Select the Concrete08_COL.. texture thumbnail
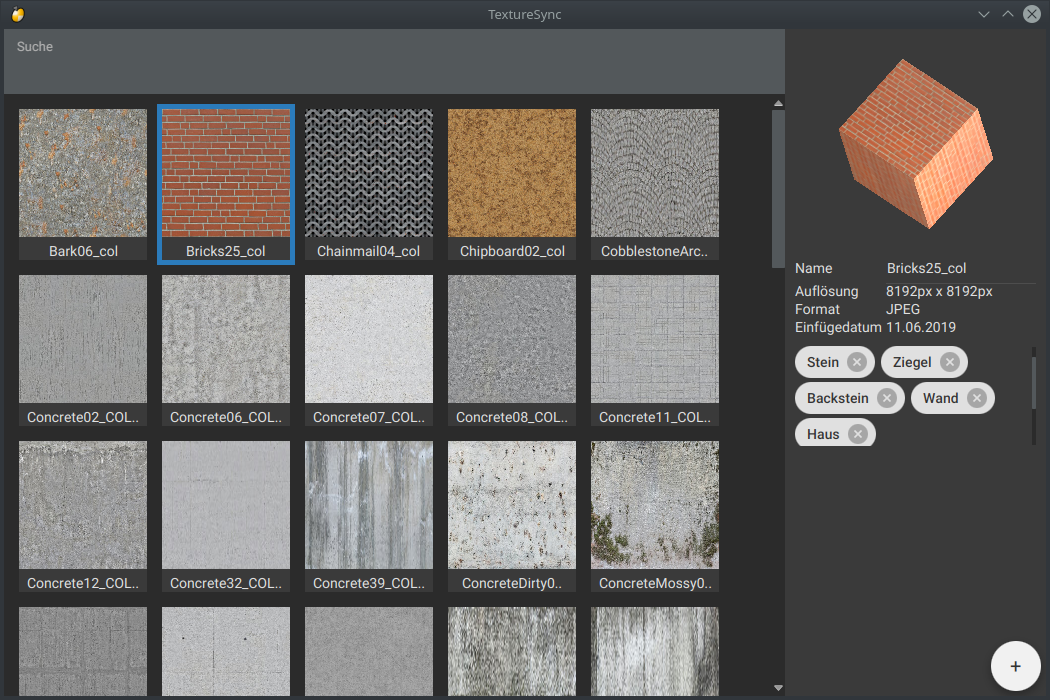This screenshot has width=1050, height=700. [x=512, y=350]
